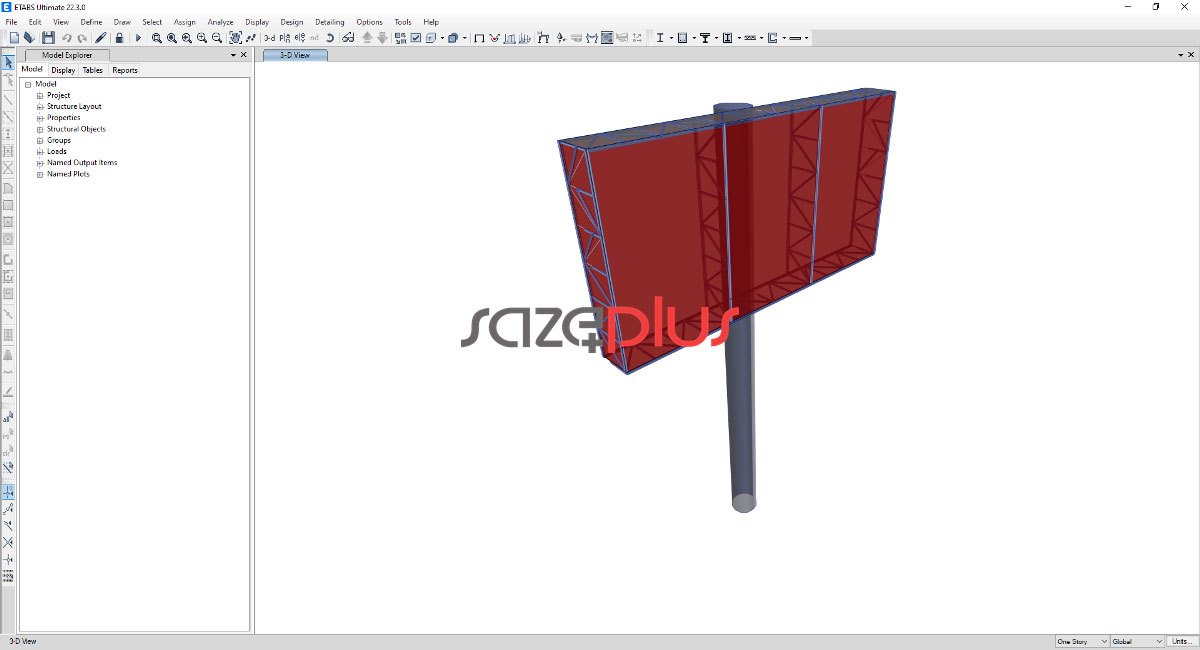This screenshot has height=650, width=1200.
Task: Open the One Story dropdown
Action: click(1082, 641)
